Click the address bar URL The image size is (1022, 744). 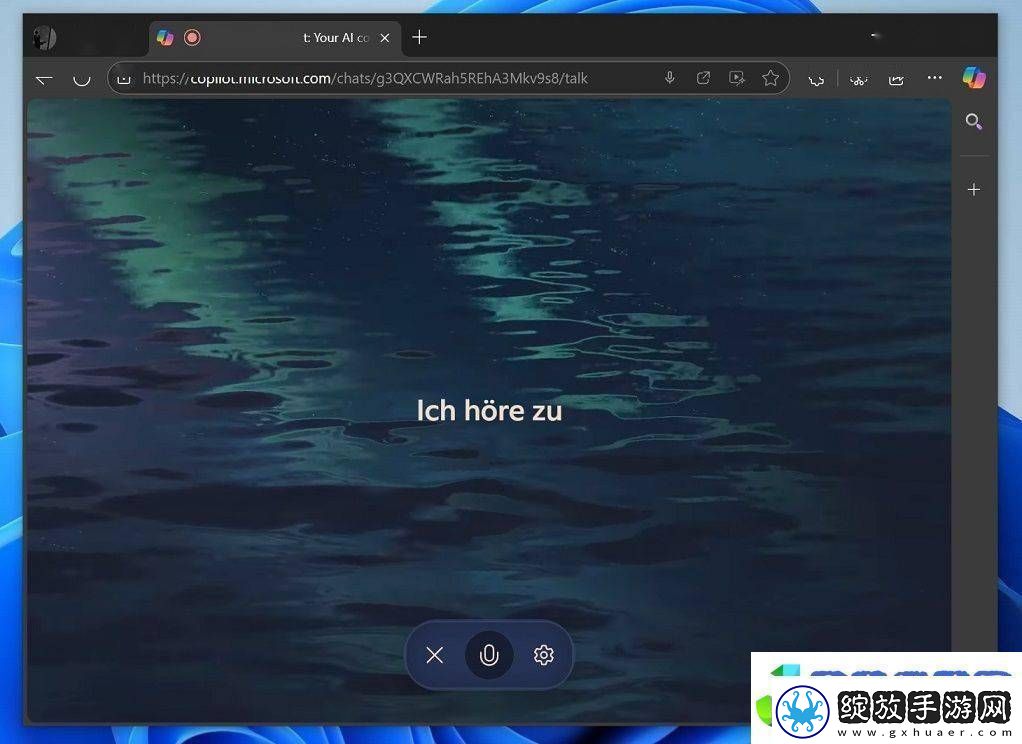pyautogui.click(x=365, y=79)
